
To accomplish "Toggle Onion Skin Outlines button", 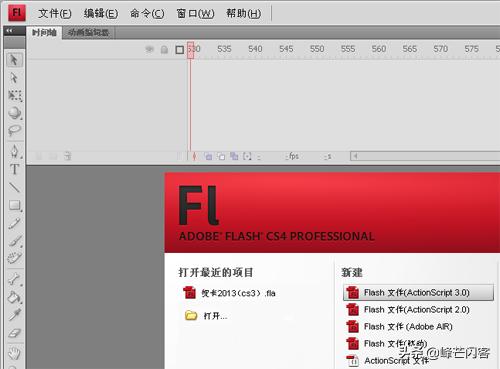I will coord(221,156).
